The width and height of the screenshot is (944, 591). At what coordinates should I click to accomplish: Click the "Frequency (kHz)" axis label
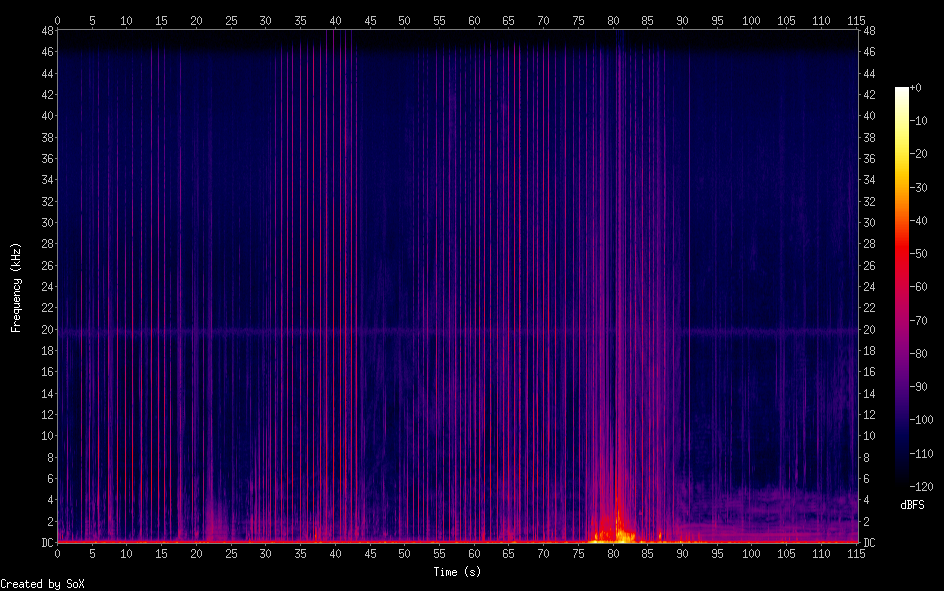pos(16,287)
